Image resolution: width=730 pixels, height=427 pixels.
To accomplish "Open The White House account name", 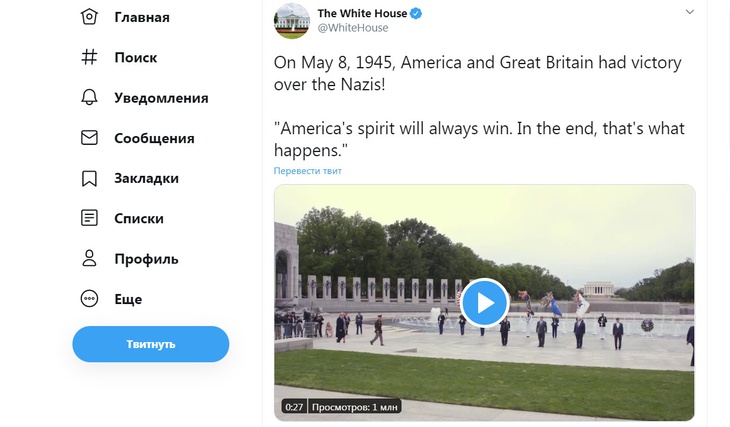I will coord(362,13).
